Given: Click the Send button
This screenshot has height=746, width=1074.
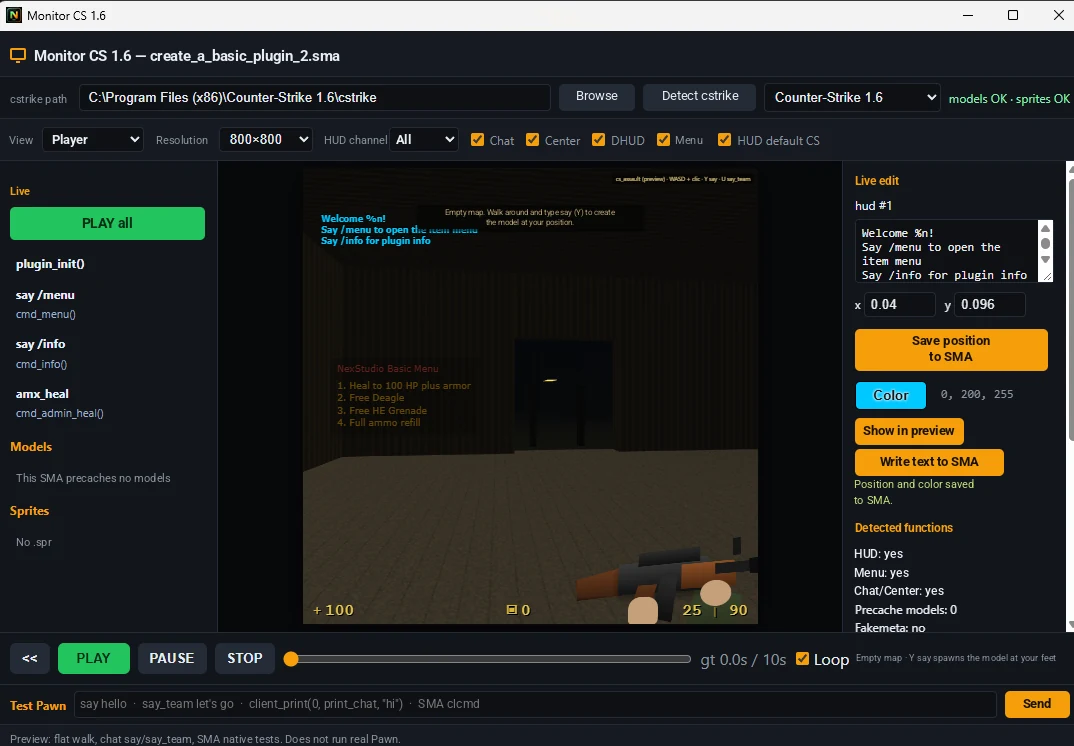Looking at the screenshot, I should (1036, 704).
